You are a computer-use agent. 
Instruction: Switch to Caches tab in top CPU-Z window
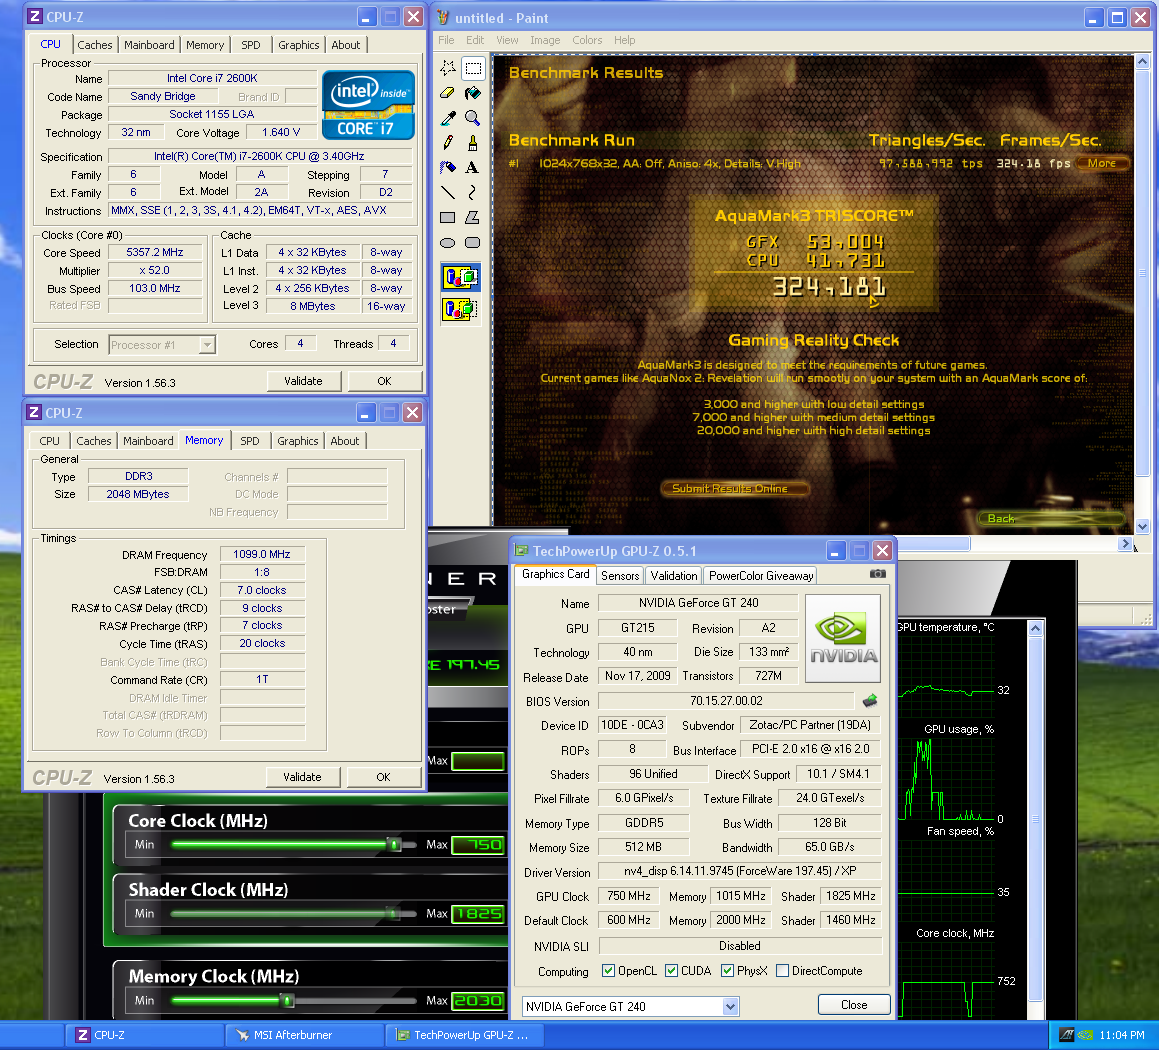95,45
